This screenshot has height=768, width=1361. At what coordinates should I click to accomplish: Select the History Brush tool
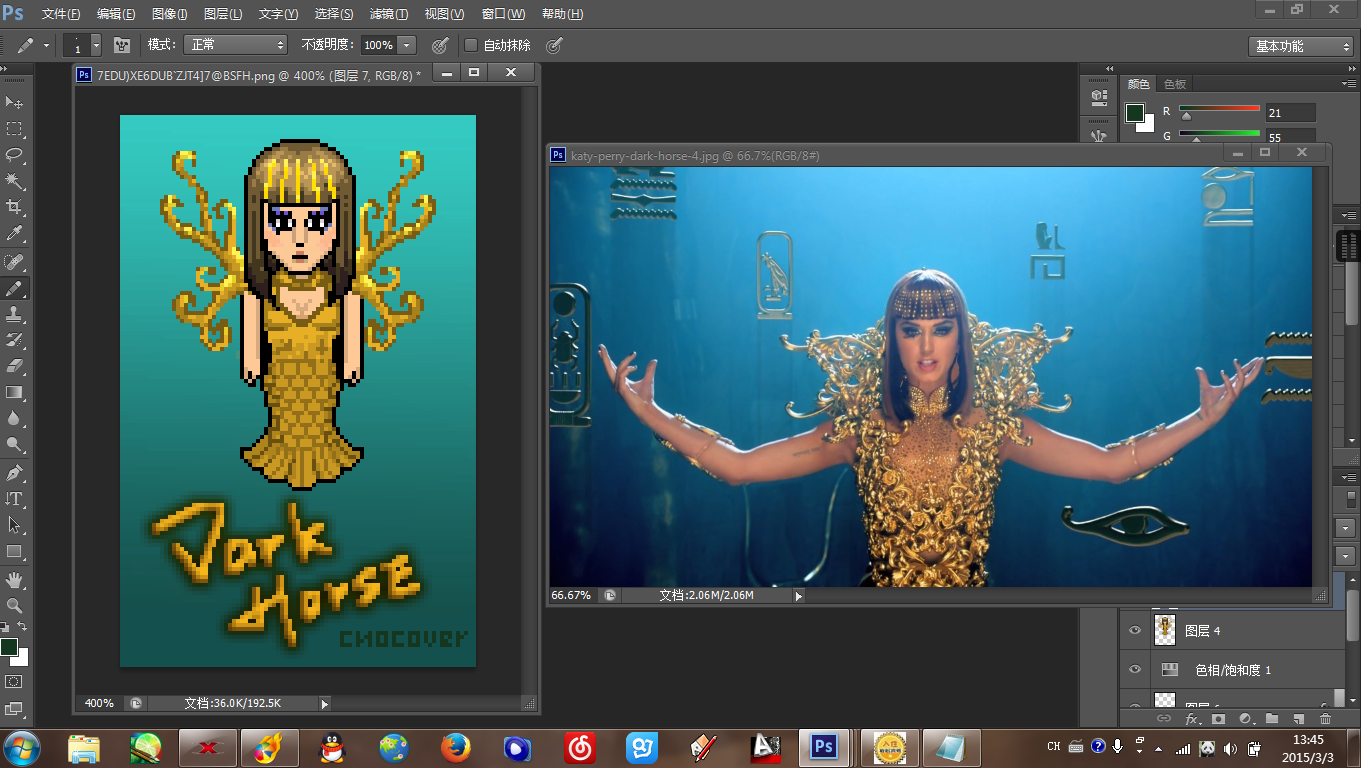[14, 340]
